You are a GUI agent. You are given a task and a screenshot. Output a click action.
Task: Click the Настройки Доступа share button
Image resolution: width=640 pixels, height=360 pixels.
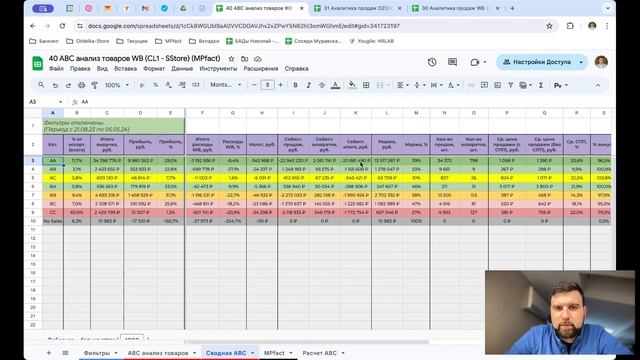537,62
